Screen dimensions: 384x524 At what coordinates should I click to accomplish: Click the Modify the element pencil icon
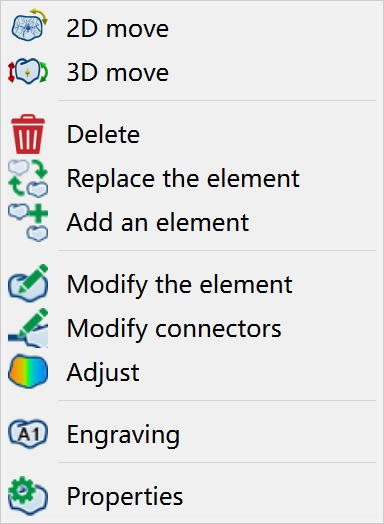pyautogui.click(x=28, y=283)
